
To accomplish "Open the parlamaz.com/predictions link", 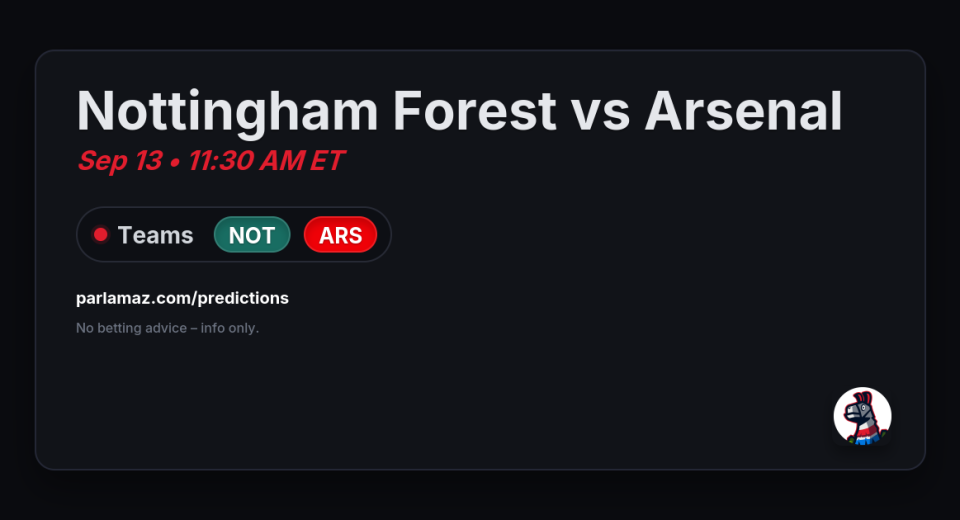I will click(182, 298).
